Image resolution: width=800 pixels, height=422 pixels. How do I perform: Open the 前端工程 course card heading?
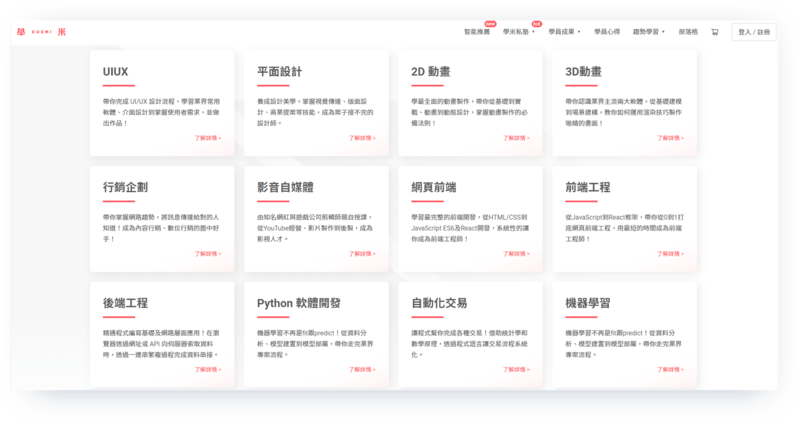[587, 187]
